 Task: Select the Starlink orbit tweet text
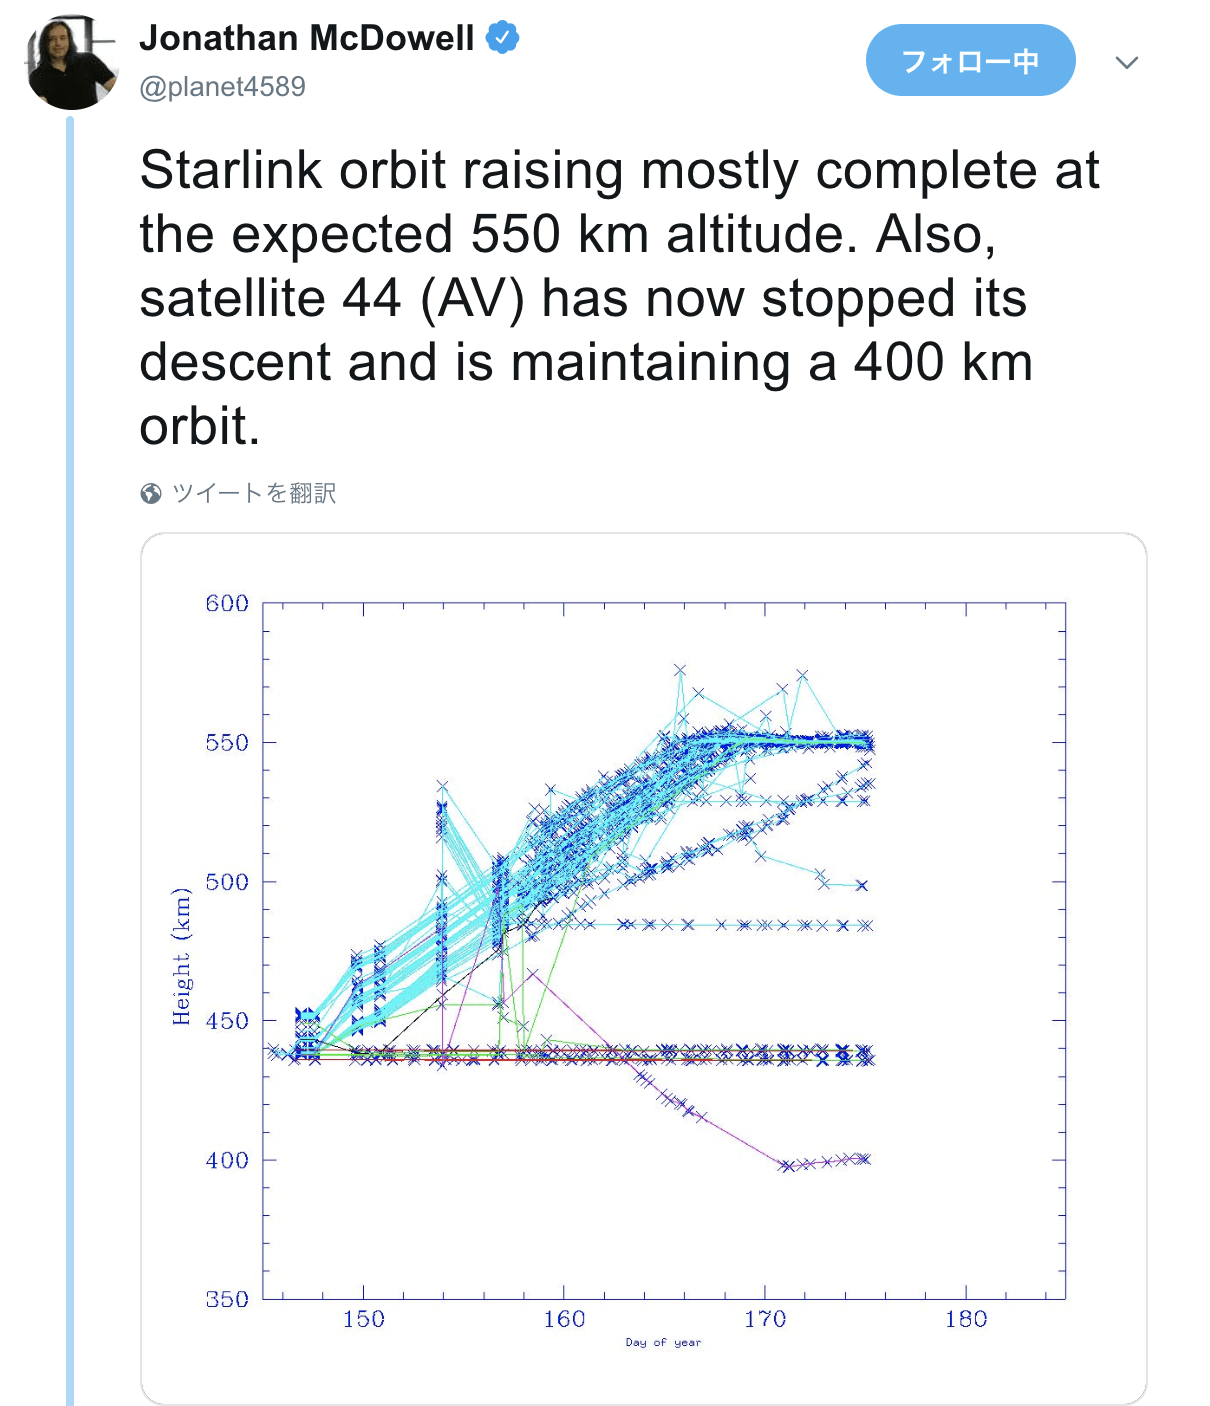click(619, 298)
